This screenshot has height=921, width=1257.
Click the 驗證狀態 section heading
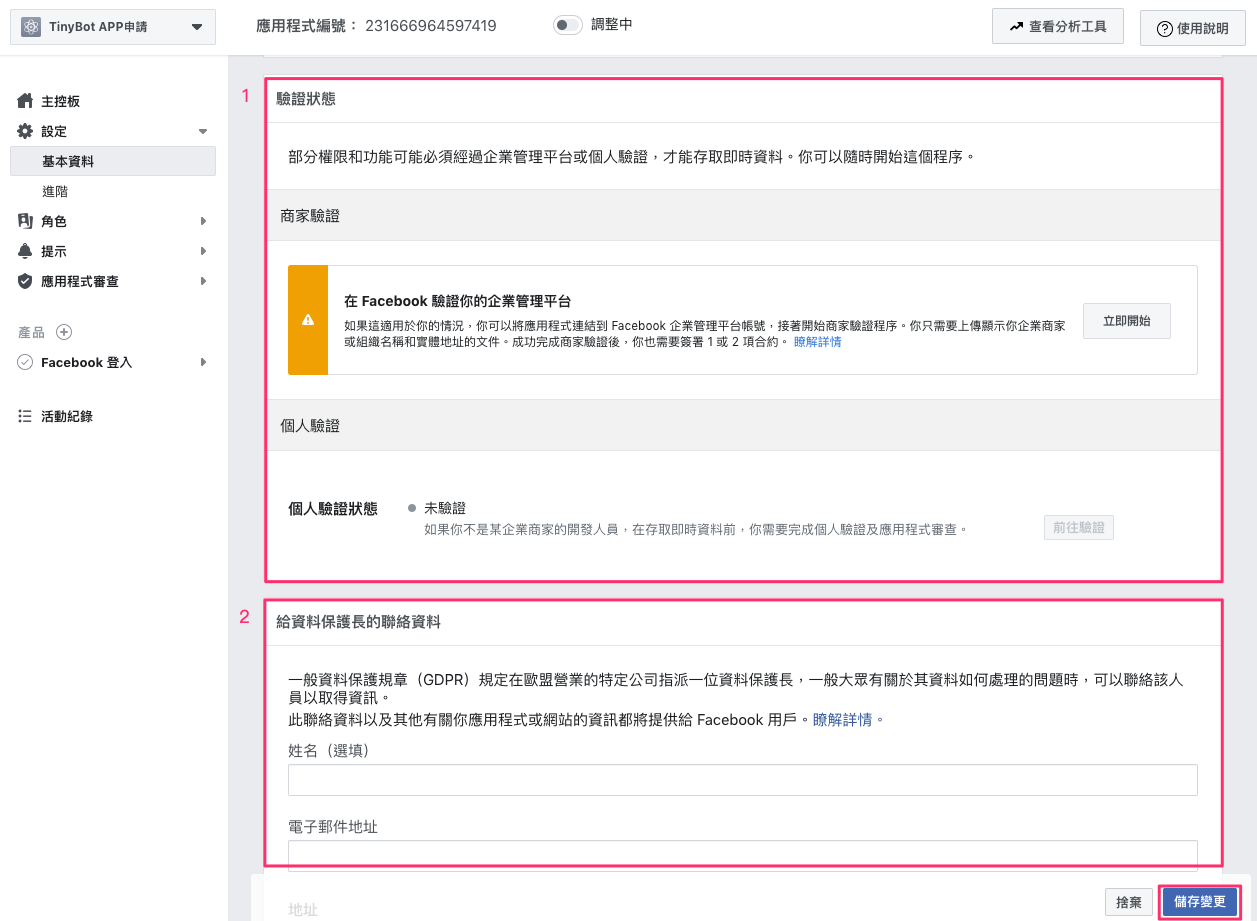pos(306,99)
